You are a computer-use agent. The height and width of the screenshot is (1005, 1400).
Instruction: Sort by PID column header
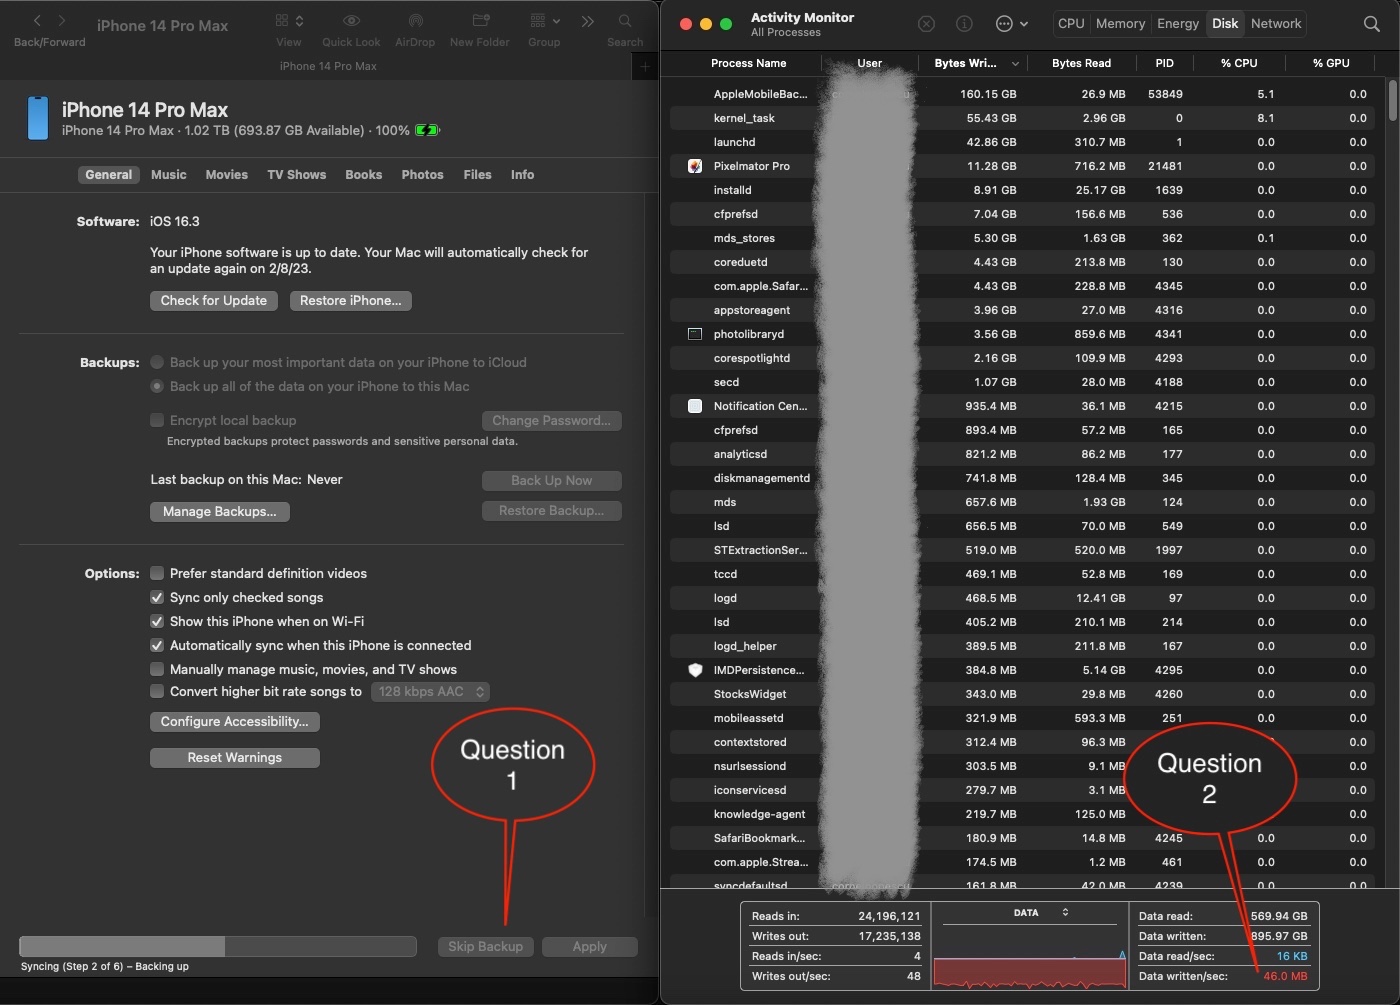pos(1165,63)
